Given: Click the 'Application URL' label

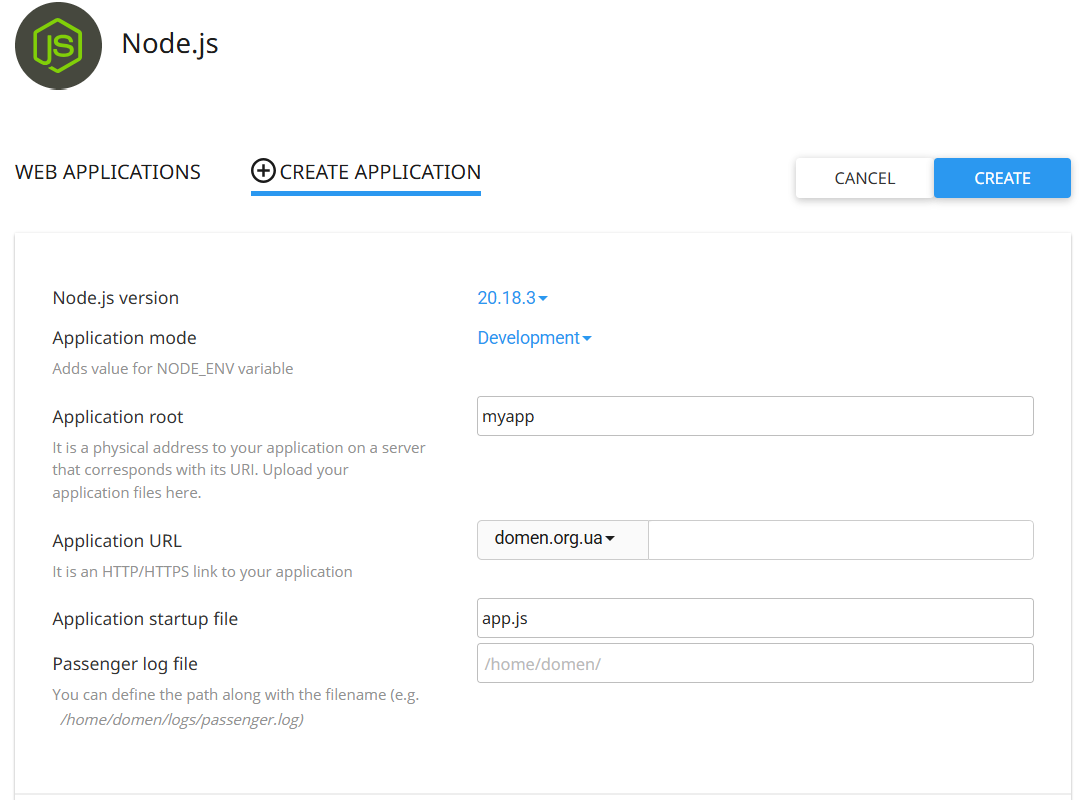Looking at the screenshot, I should pyautogui.click(x=117, y=541).
